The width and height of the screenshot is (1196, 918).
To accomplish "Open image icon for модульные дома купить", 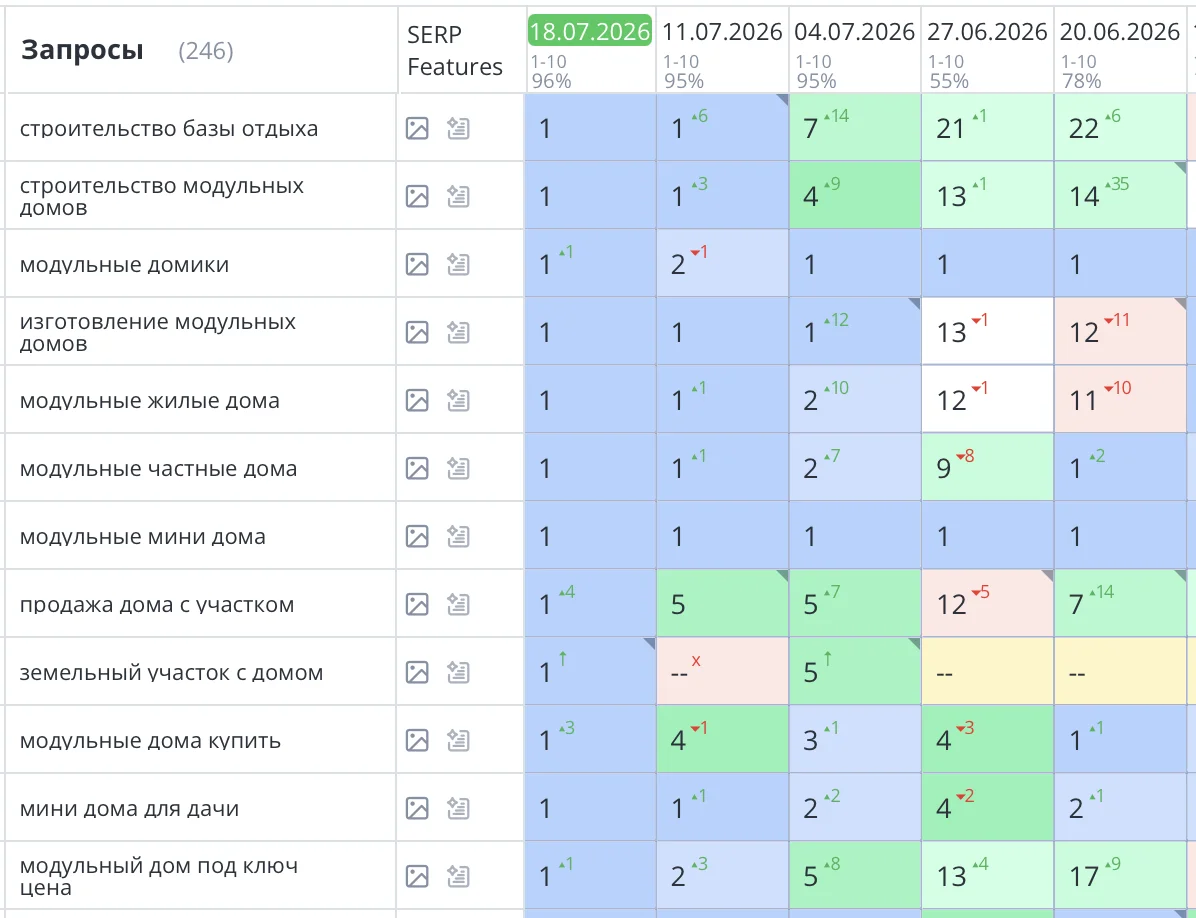I will coord(416,740).
